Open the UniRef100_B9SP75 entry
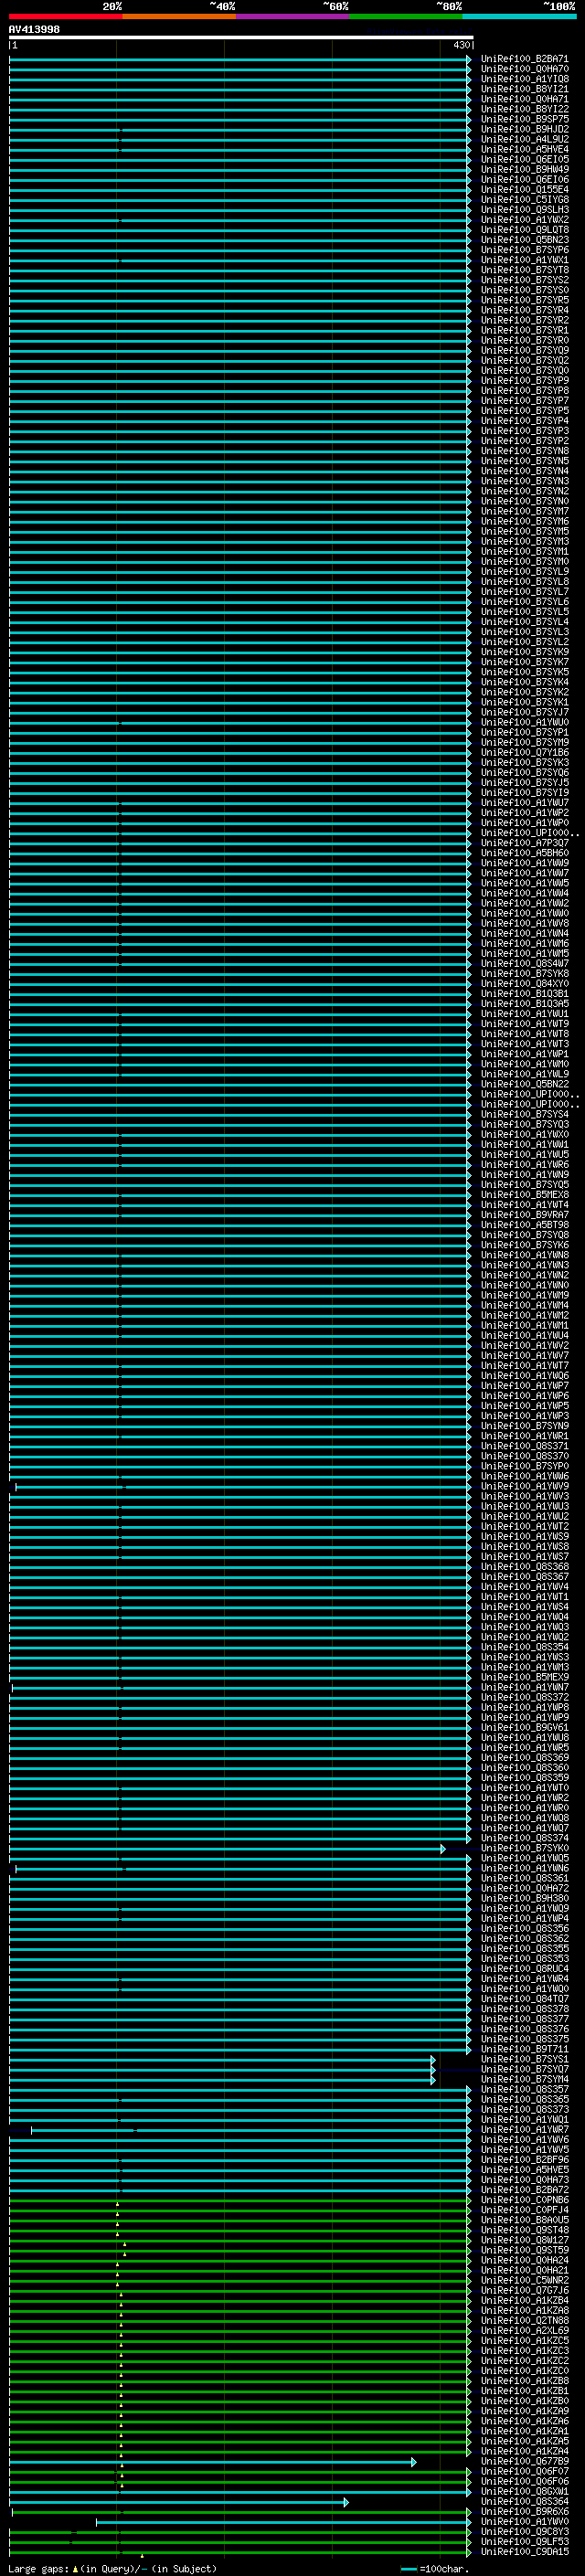The width and height of the screenshot is (585, 2576). tap(525, 119)
